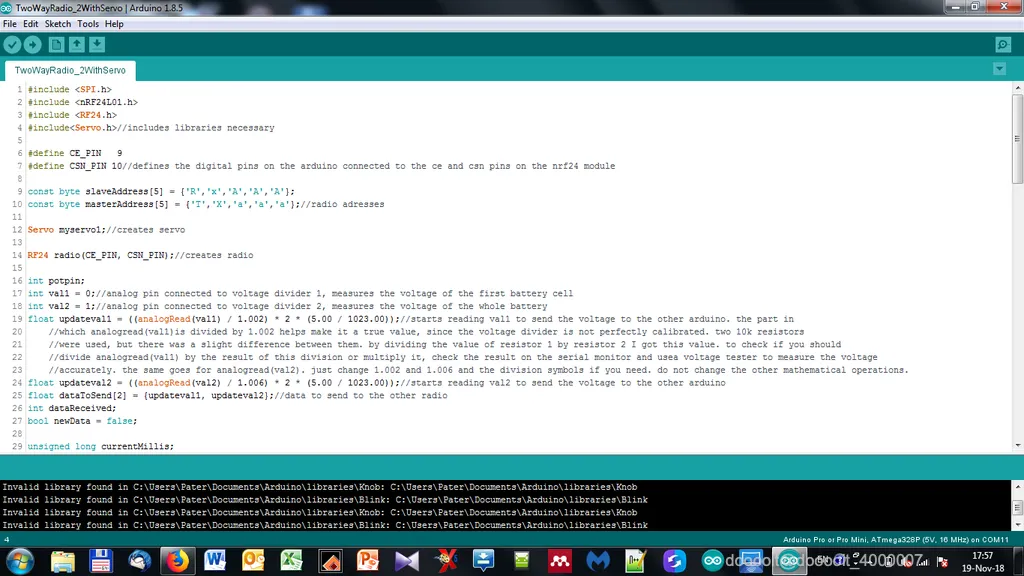Image resolution: width=1024 pixels, height=576 pixels.
Task: Open the Tools menu
Action: (88, 24)
